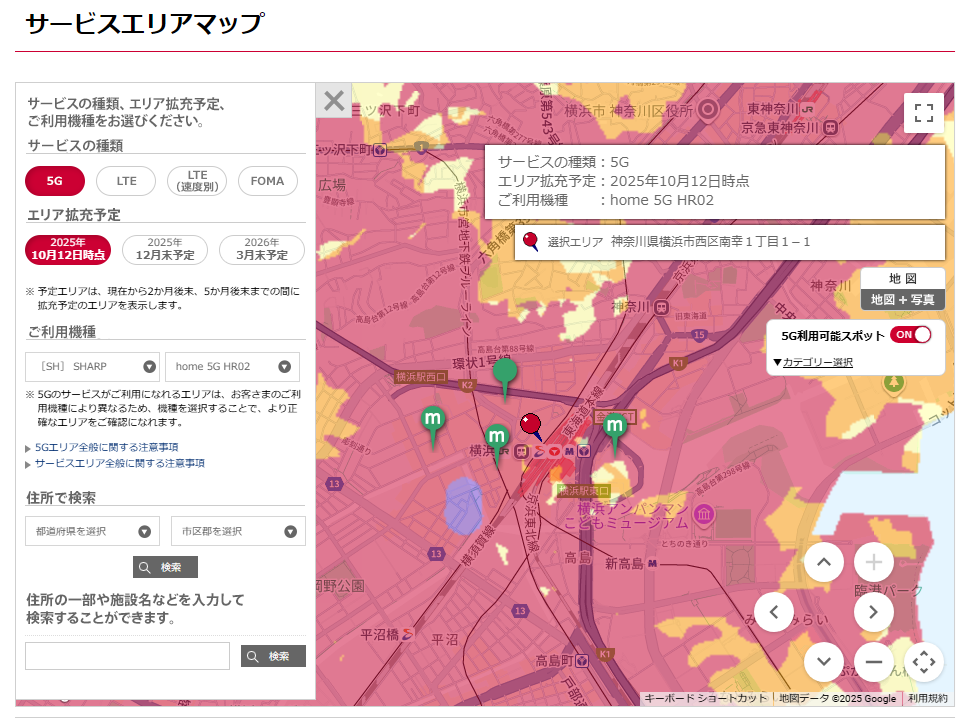
Task: Pan the map left with arrow
Action: coord(773,612)
